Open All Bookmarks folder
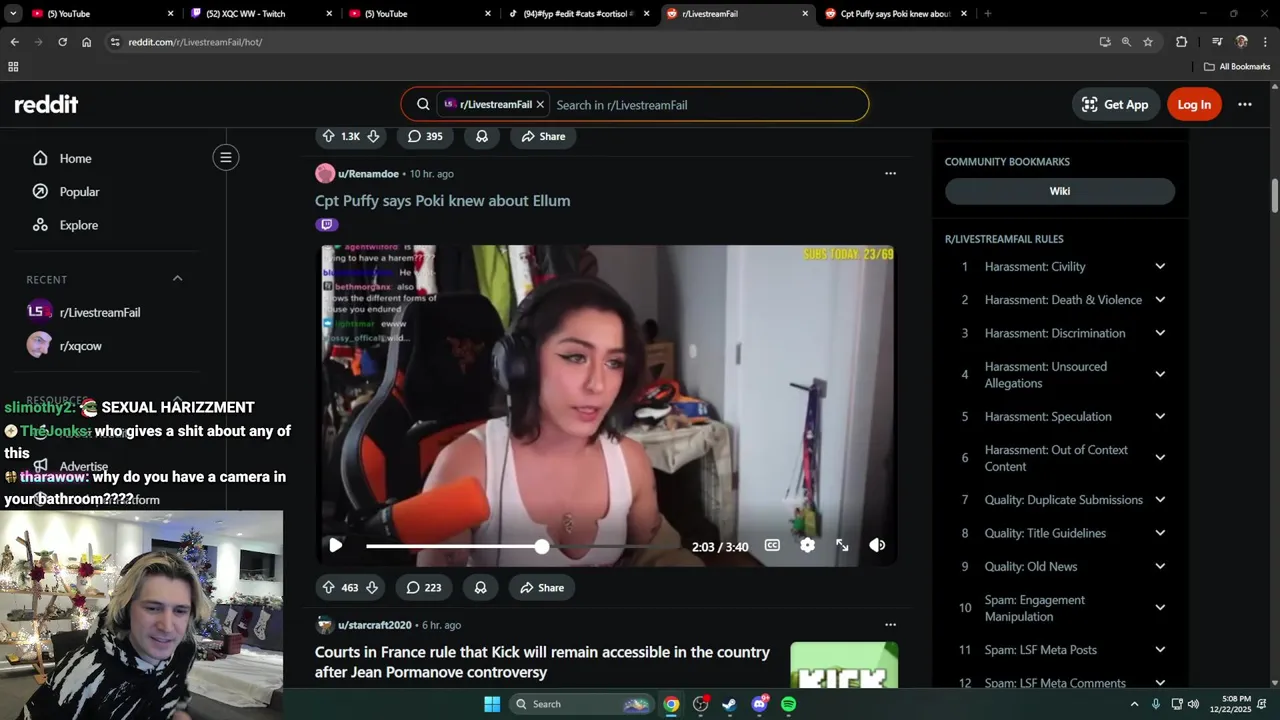This screenshot has width=1280, height=720. click(1237, 67)
